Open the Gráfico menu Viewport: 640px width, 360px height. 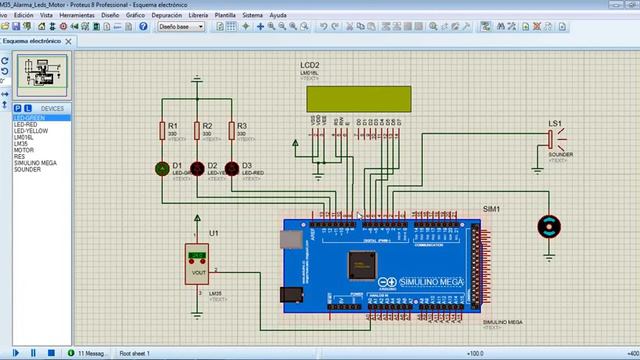tap(135, 15)
